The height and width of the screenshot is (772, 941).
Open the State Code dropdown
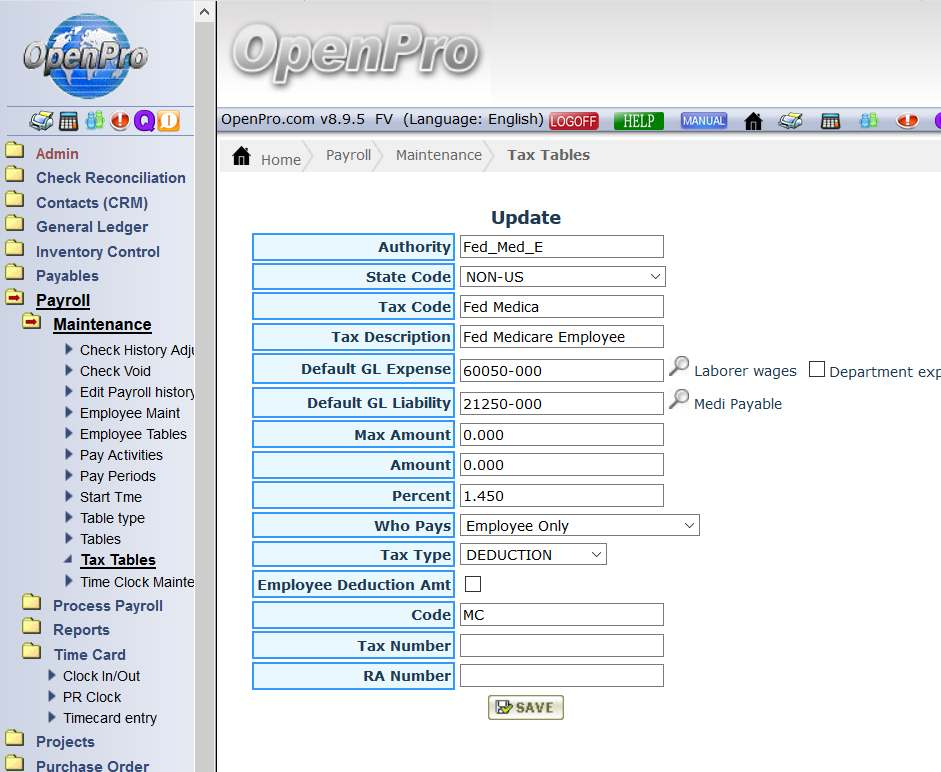point(562,276)
